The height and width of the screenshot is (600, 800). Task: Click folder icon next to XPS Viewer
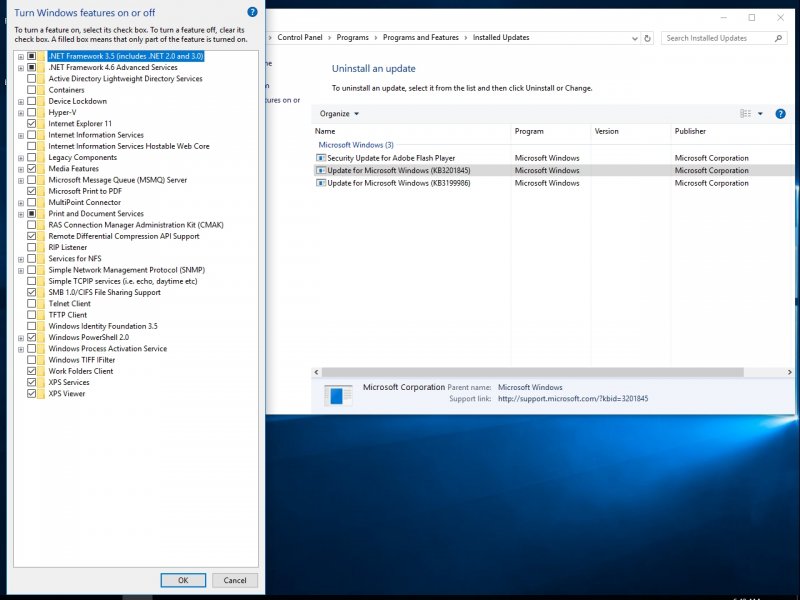(x=41, y=393)
